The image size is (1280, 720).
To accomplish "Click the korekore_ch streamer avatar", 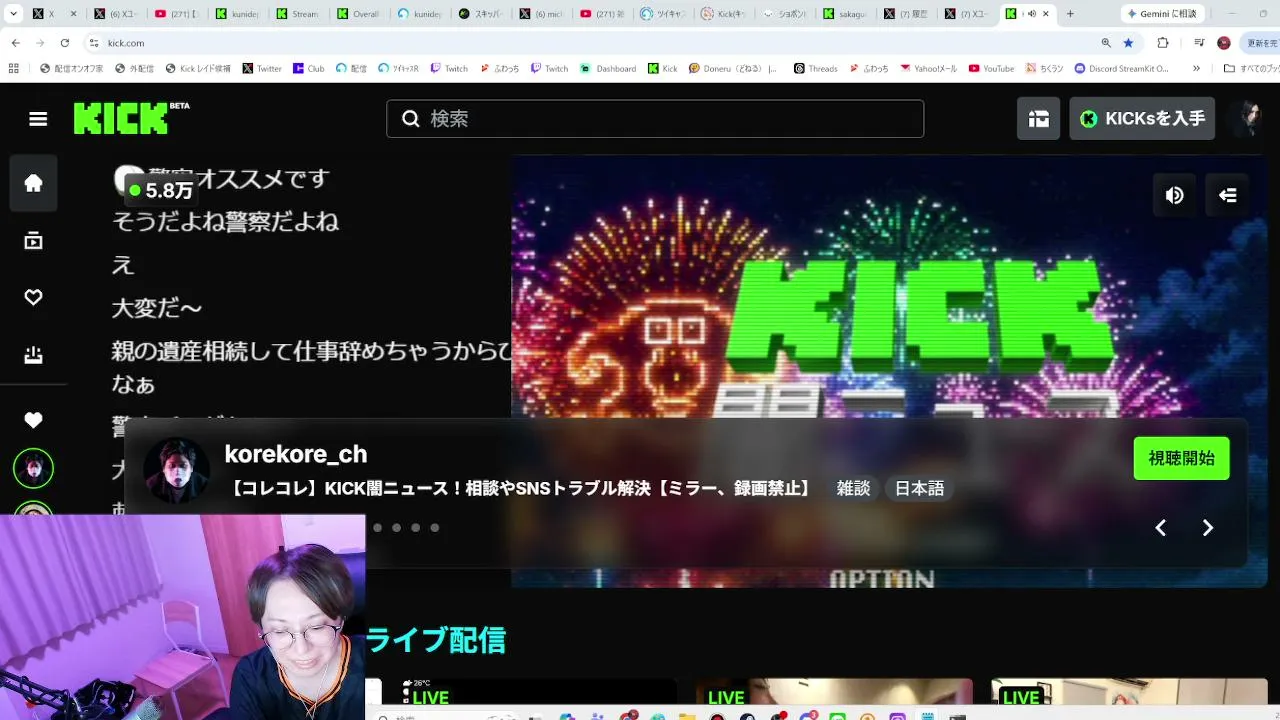I will click(176, 470).
